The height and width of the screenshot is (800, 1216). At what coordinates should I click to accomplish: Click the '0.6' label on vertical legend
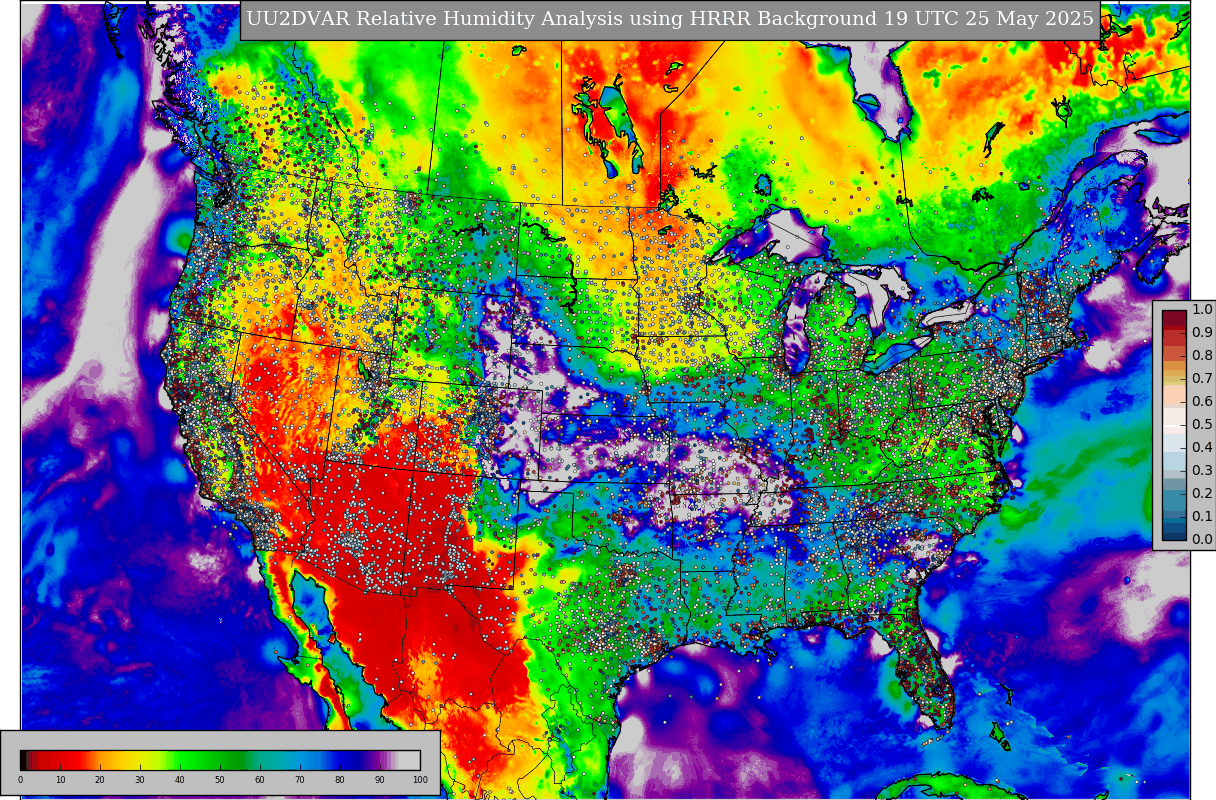click(x=1202, y=402)
